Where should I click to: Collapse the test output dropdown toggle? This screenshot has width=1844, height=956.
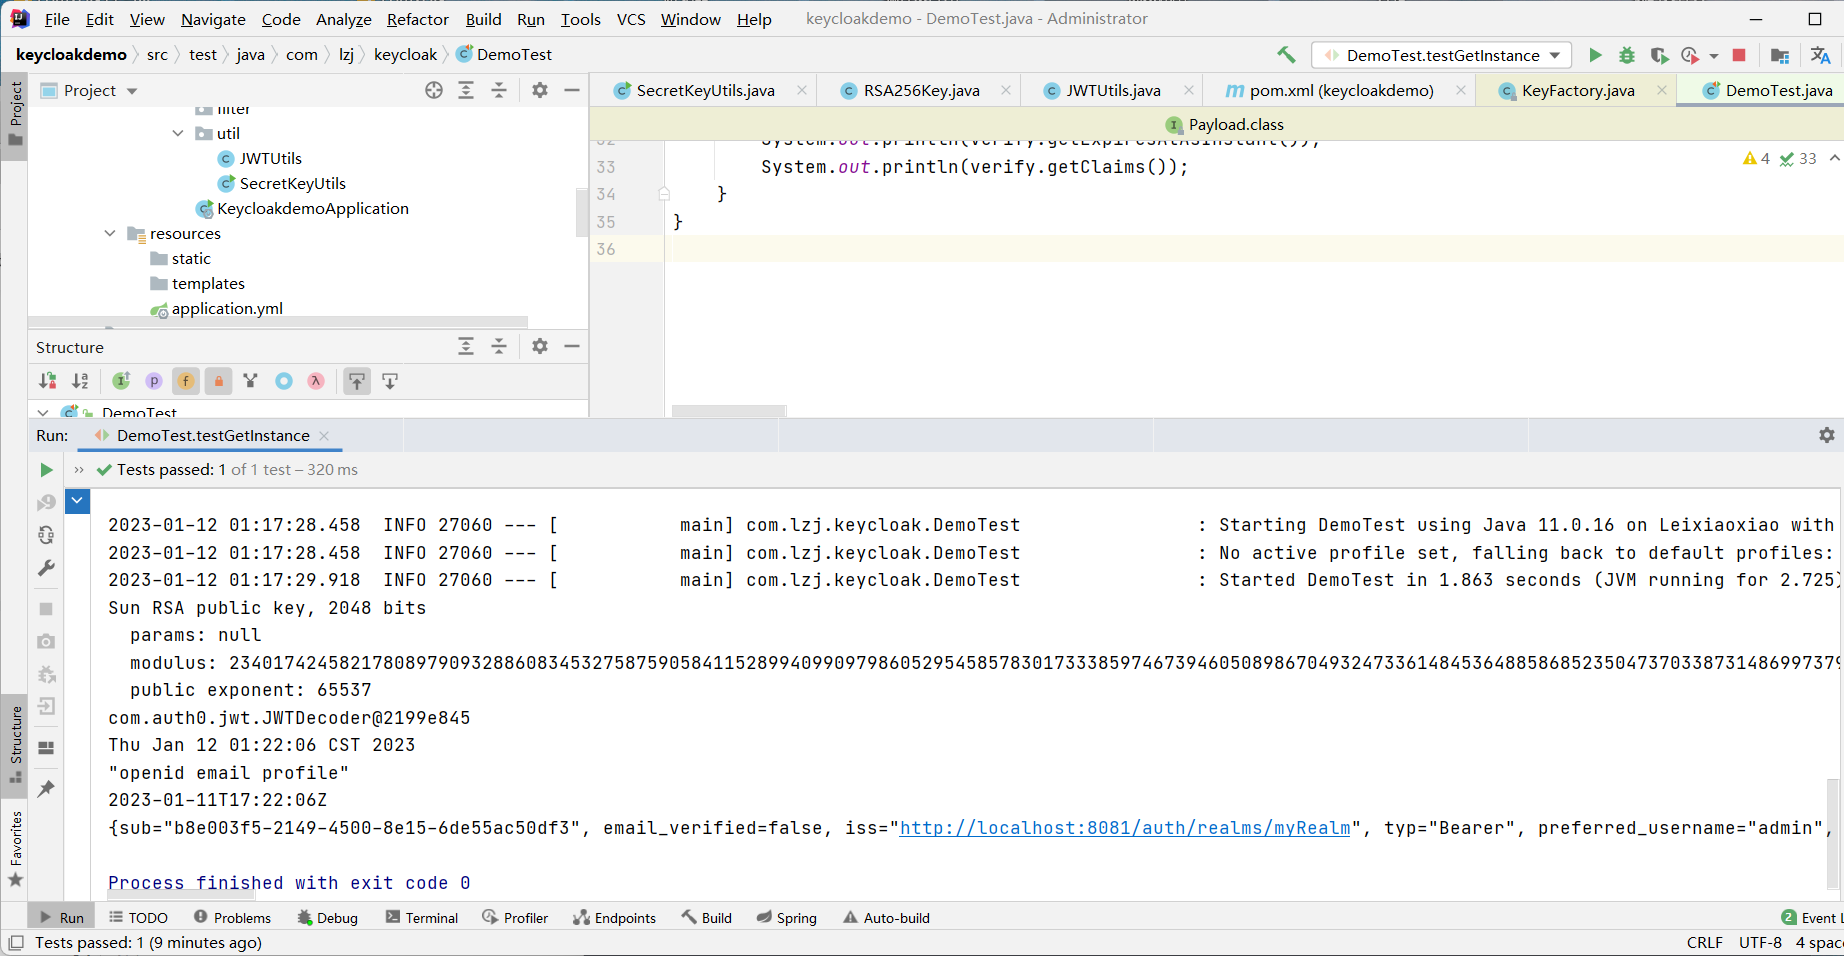(77, 501)
